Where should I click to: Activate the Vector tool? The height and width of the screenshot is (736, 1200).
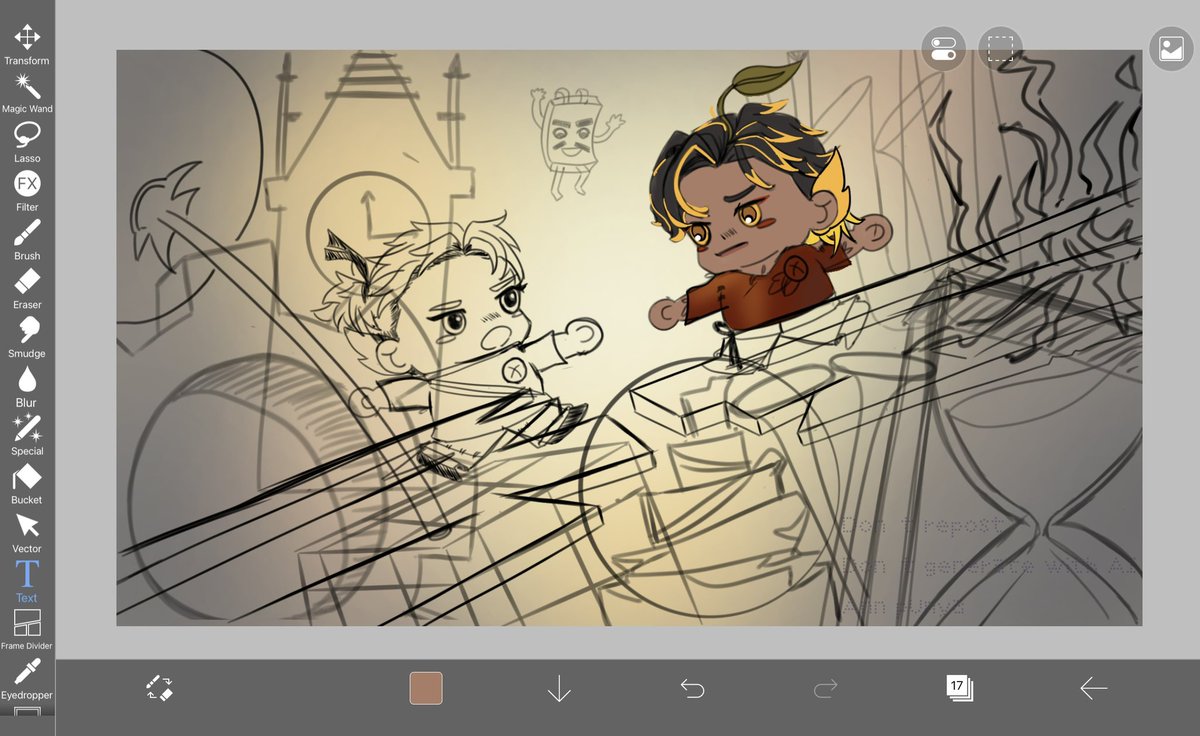27,533
